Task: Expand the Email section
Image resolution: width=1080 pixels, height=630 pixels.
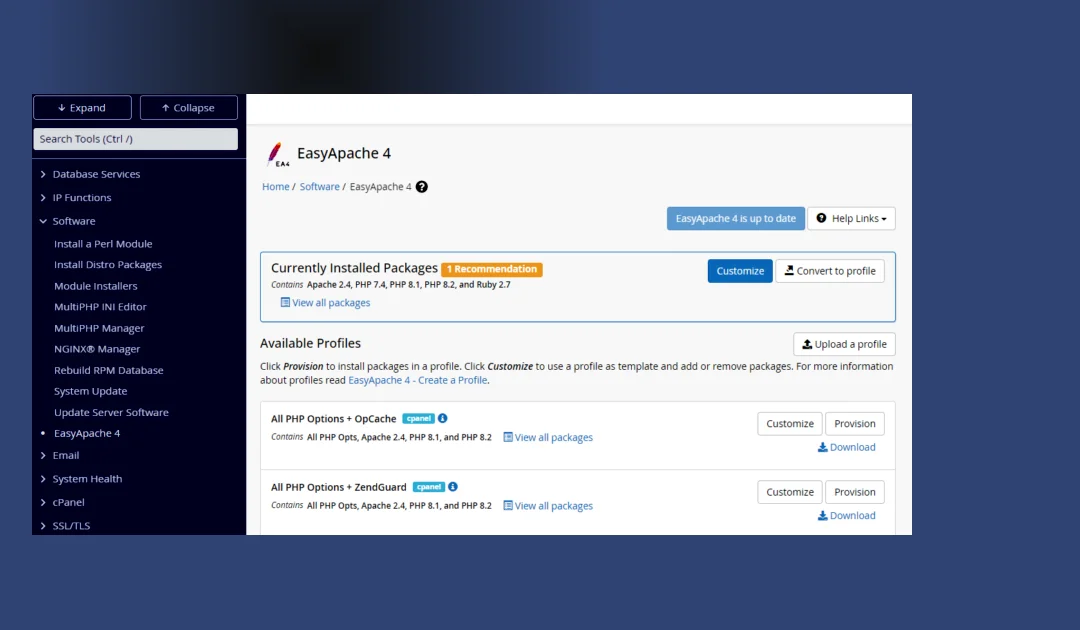Action: 65,455
